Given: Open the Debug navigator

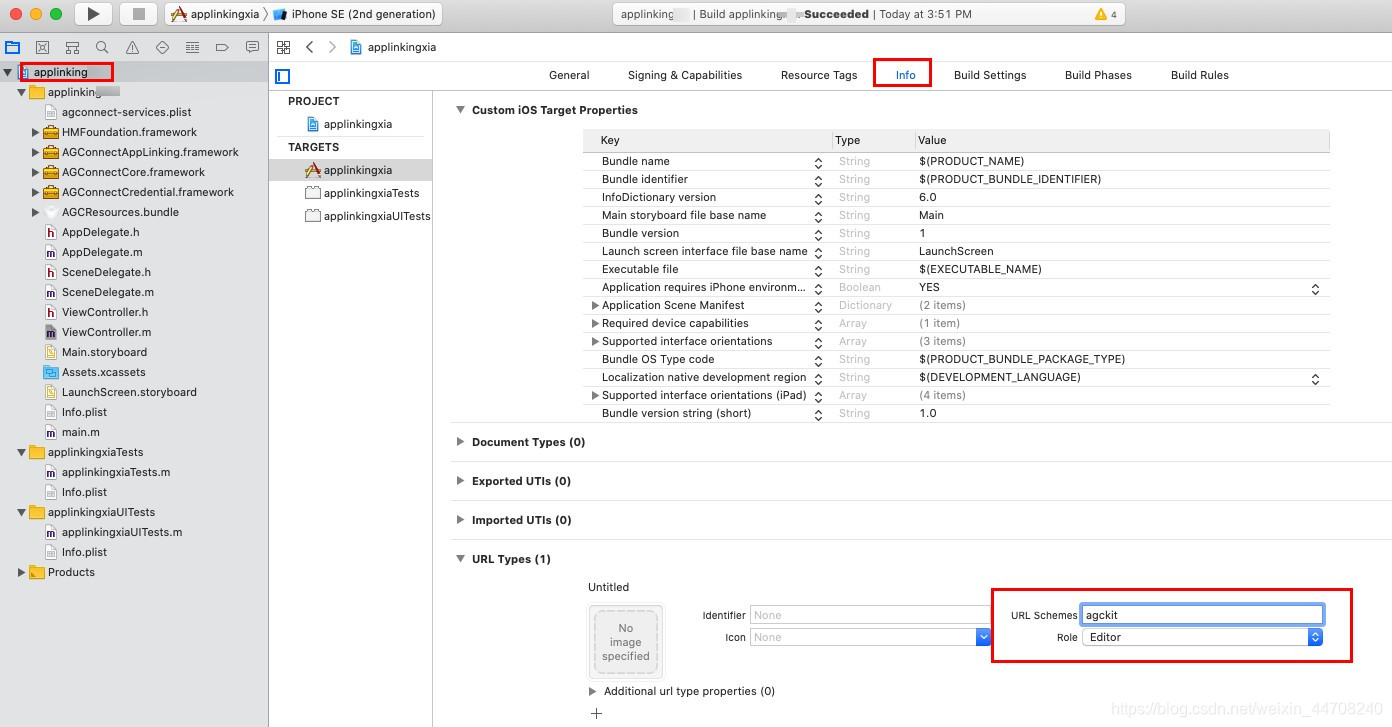Looking at the screenshot, I should pyautogui.click(x=192, y=47).
